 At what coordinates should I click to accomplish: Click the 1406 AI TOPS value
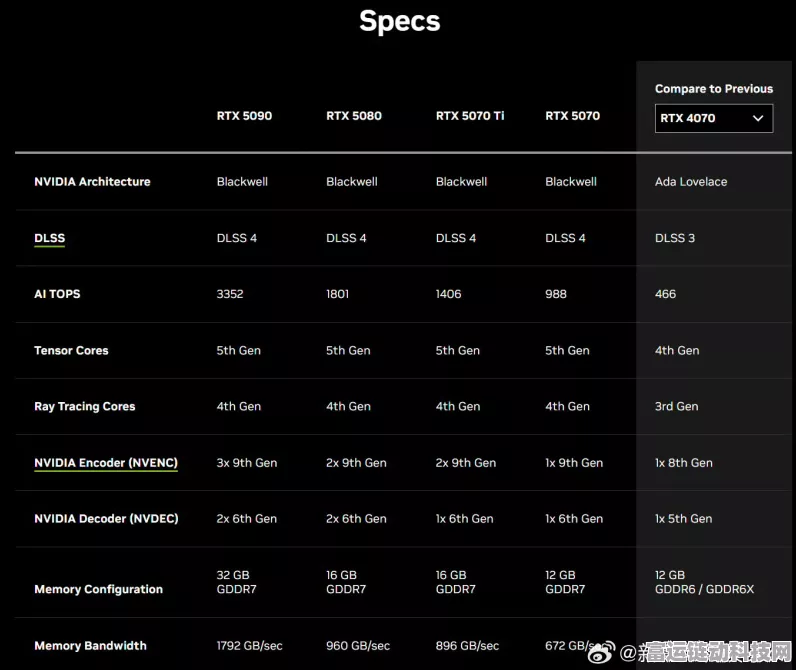tap(449, 294)
